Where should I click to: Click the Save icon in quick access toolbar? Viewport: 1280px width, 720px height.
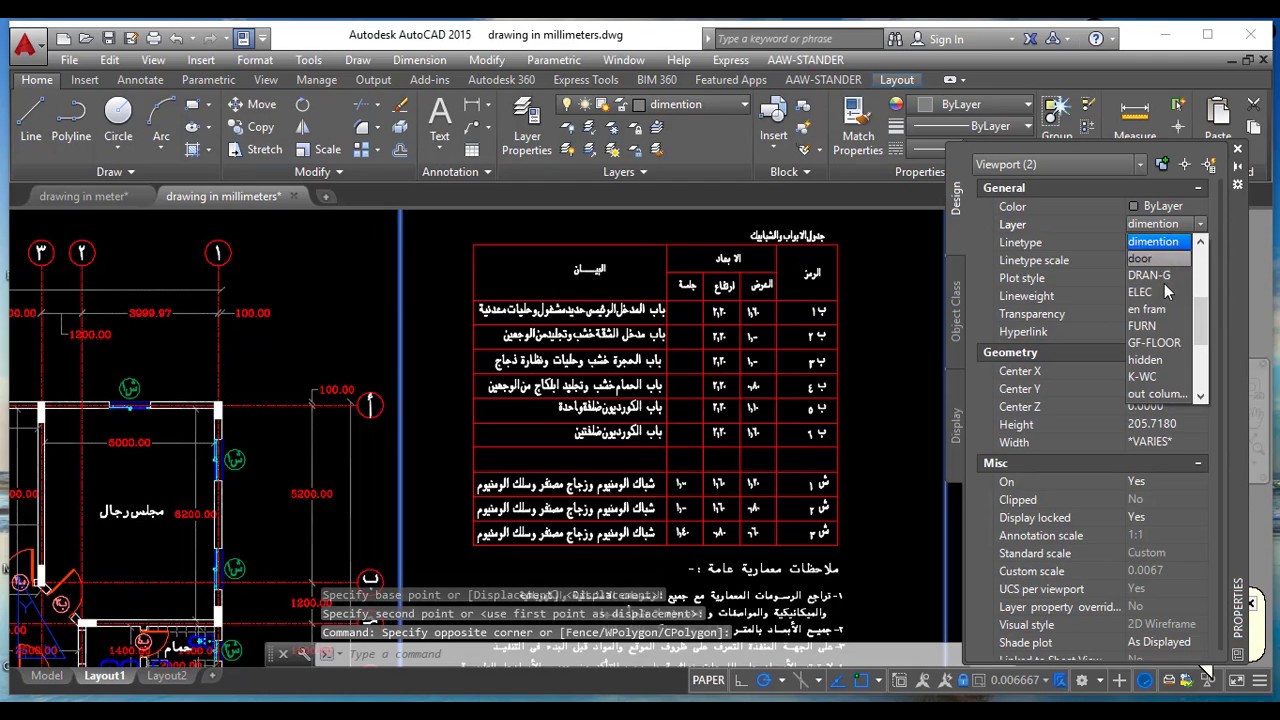109,38
